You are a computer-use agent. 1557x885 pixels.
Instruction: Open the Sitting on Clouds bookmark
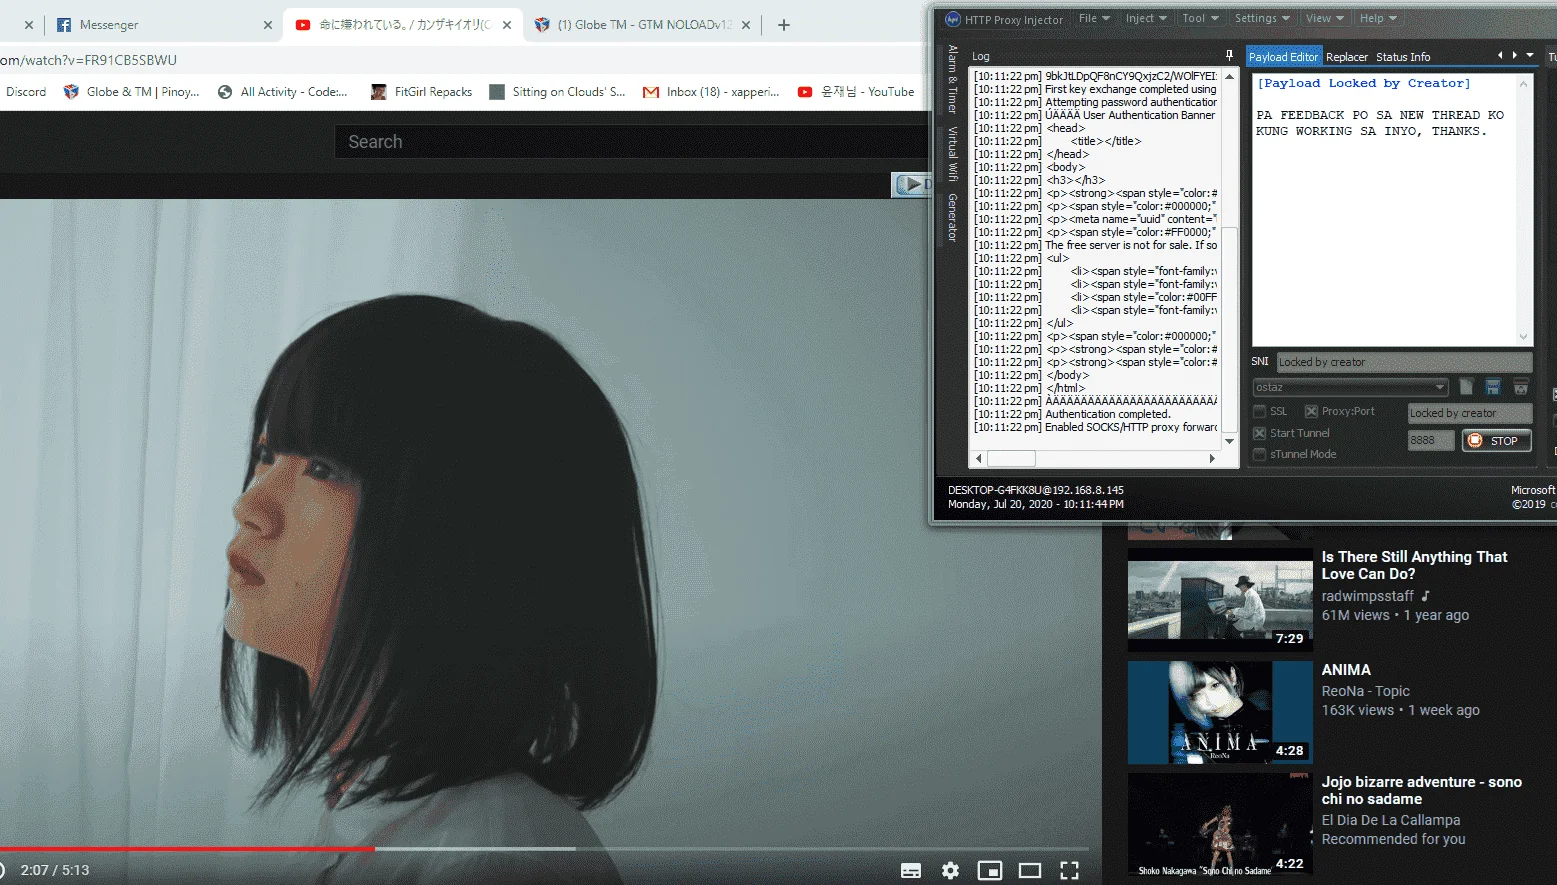(x=557, y=92)
